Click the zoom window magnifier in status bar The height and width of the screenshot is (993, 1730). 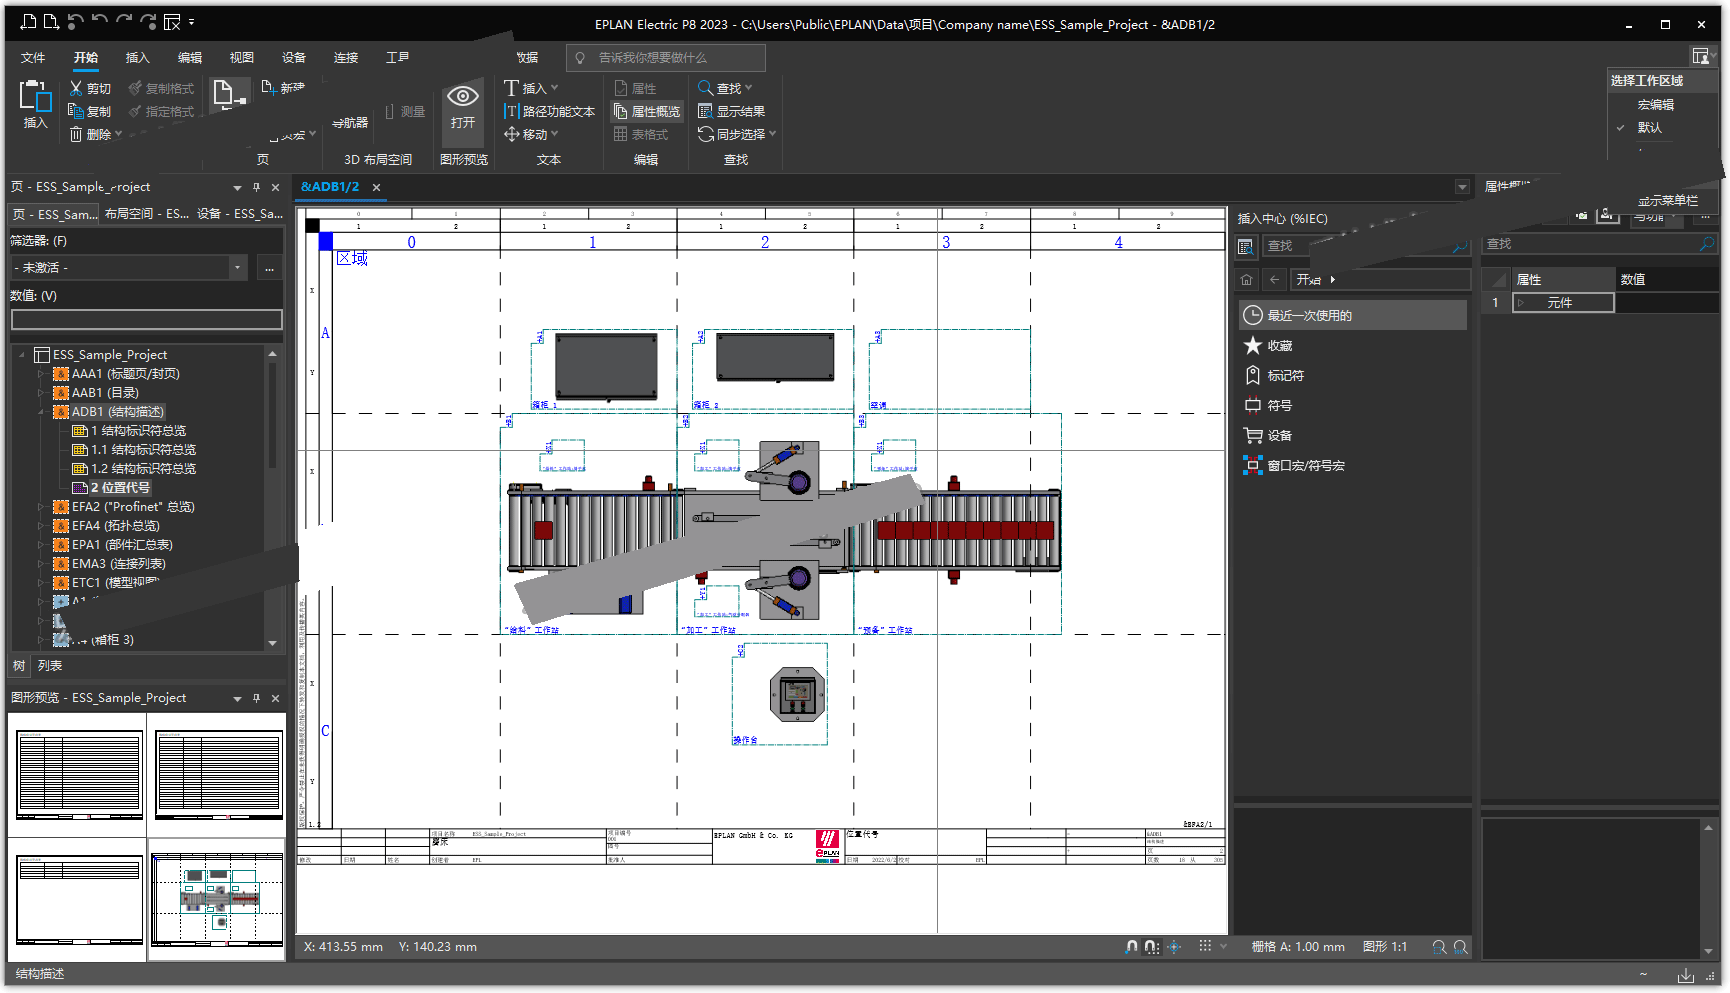click(x=1439, y=947)
